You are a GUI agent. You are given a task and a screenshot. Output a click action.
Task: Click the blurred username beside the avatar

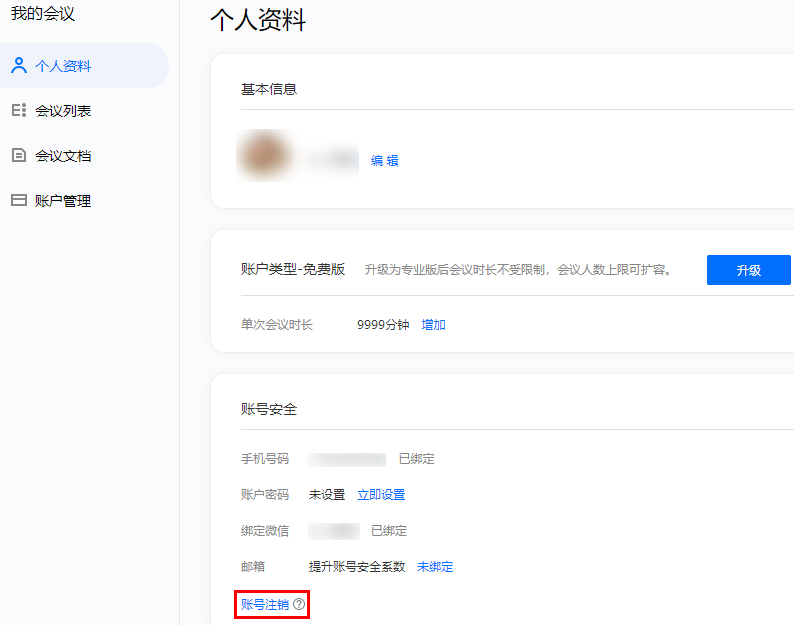[x=332, y=159]
